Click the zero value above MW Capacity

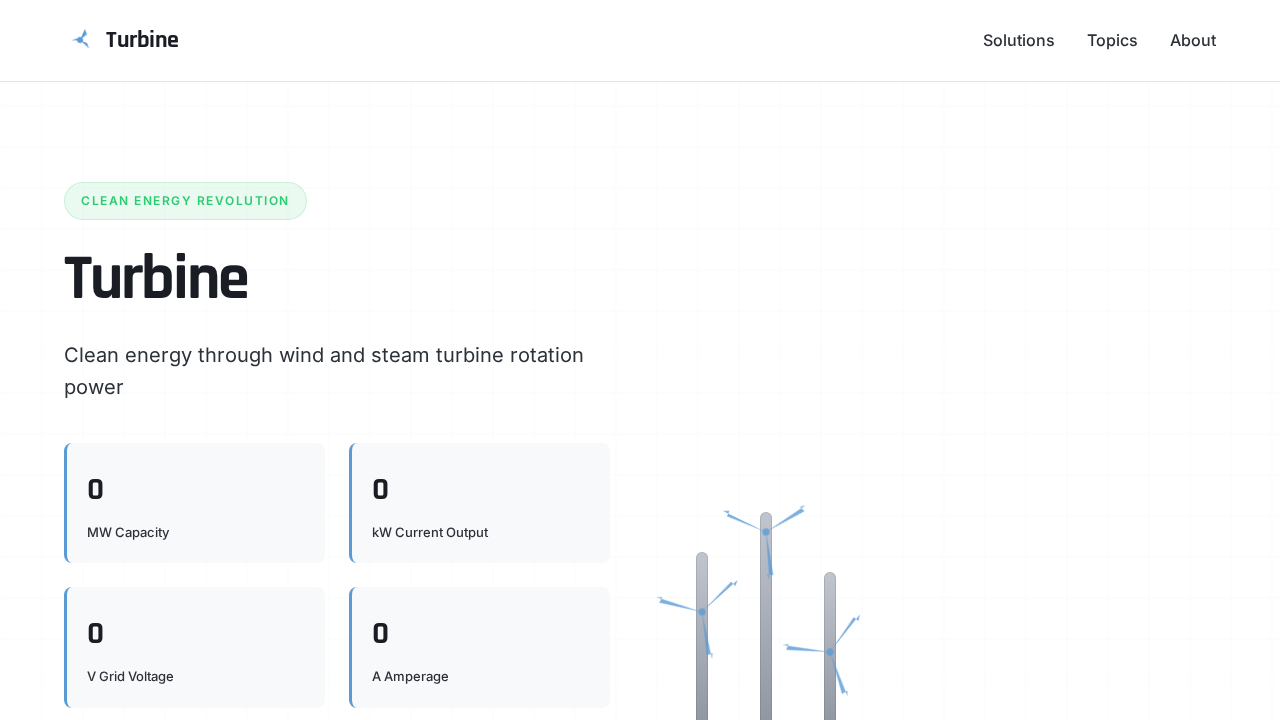[x=95, y=490]
